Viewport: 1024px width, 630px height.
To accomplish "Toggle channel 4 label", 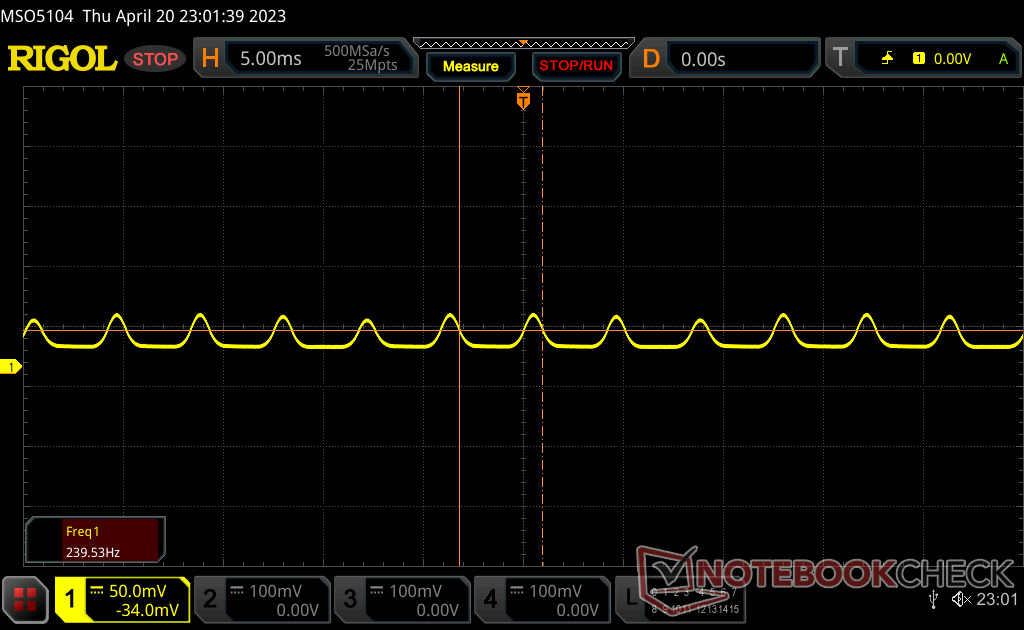I will point(490,599).
